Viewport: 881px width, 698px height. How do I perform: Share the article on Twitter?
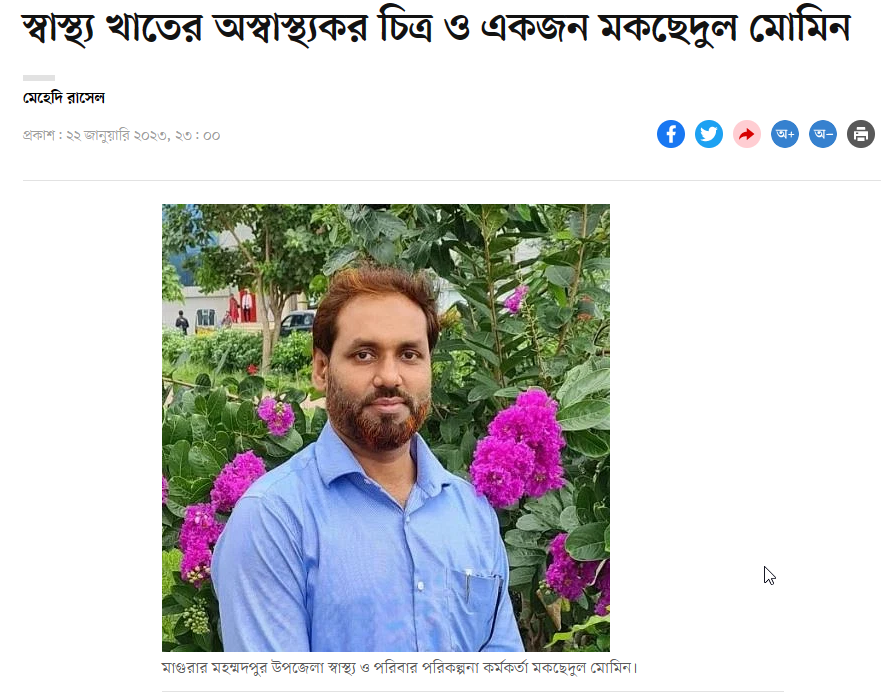point(709,134)
